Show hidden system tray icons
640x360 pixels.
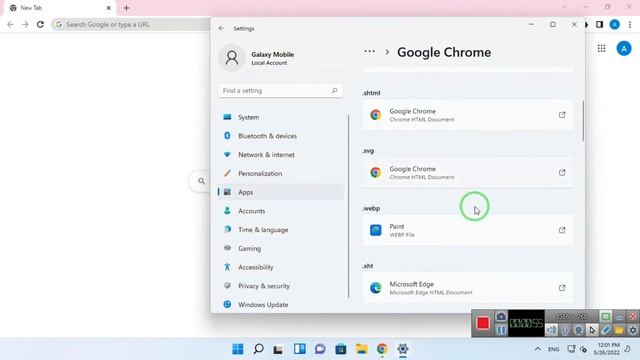point(538,349)
